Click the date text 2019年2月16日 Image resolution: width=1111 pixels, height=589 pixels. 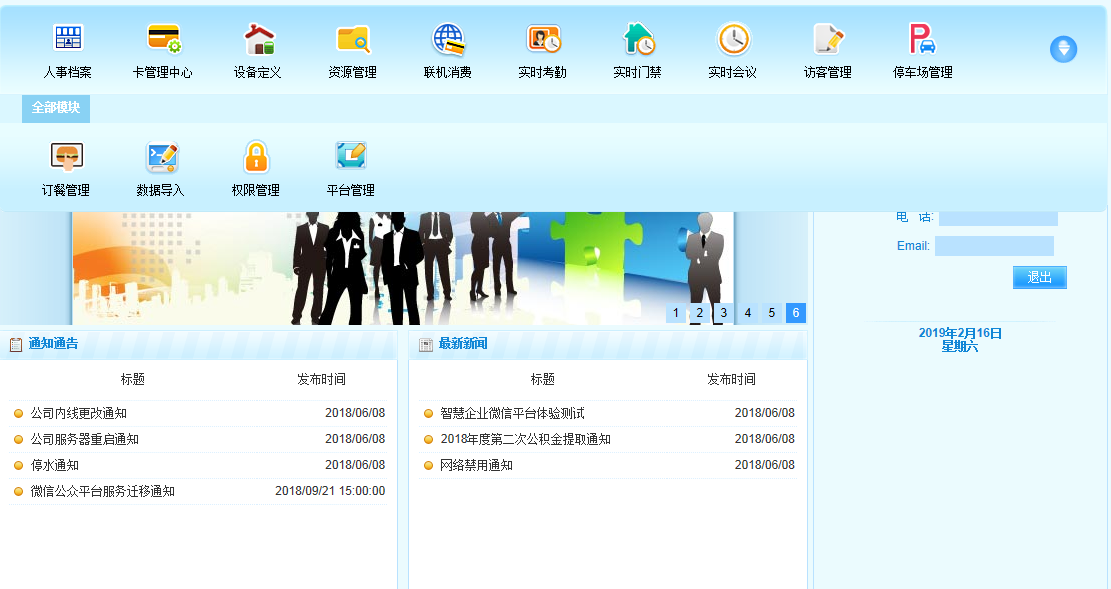pyautogui.click(x=960, y=332)
